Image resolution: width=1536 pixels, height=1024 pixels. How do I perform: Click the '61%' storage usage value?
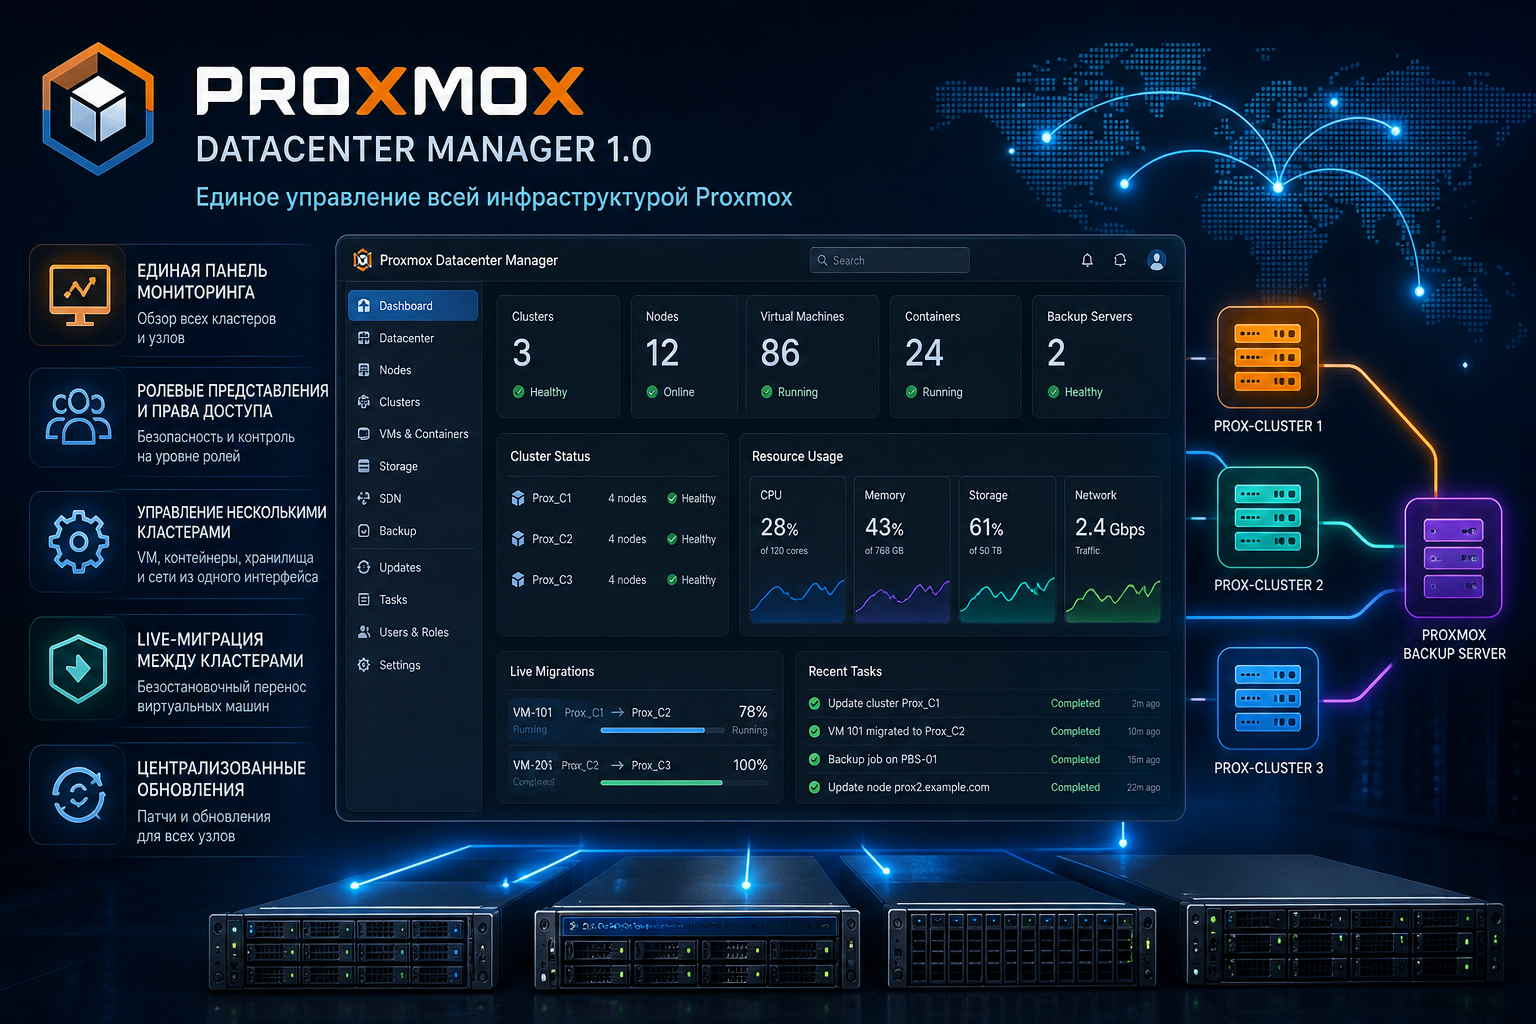point(986,528)
